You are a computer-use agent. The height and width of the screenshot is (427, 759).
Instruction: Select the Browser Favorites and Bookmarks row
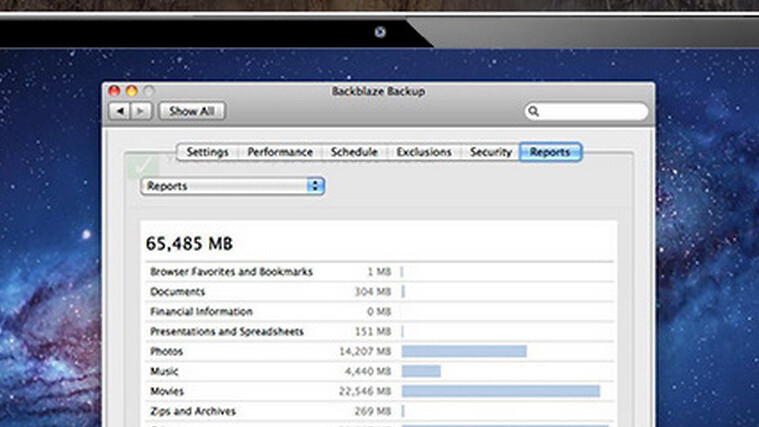pos(380,272)
